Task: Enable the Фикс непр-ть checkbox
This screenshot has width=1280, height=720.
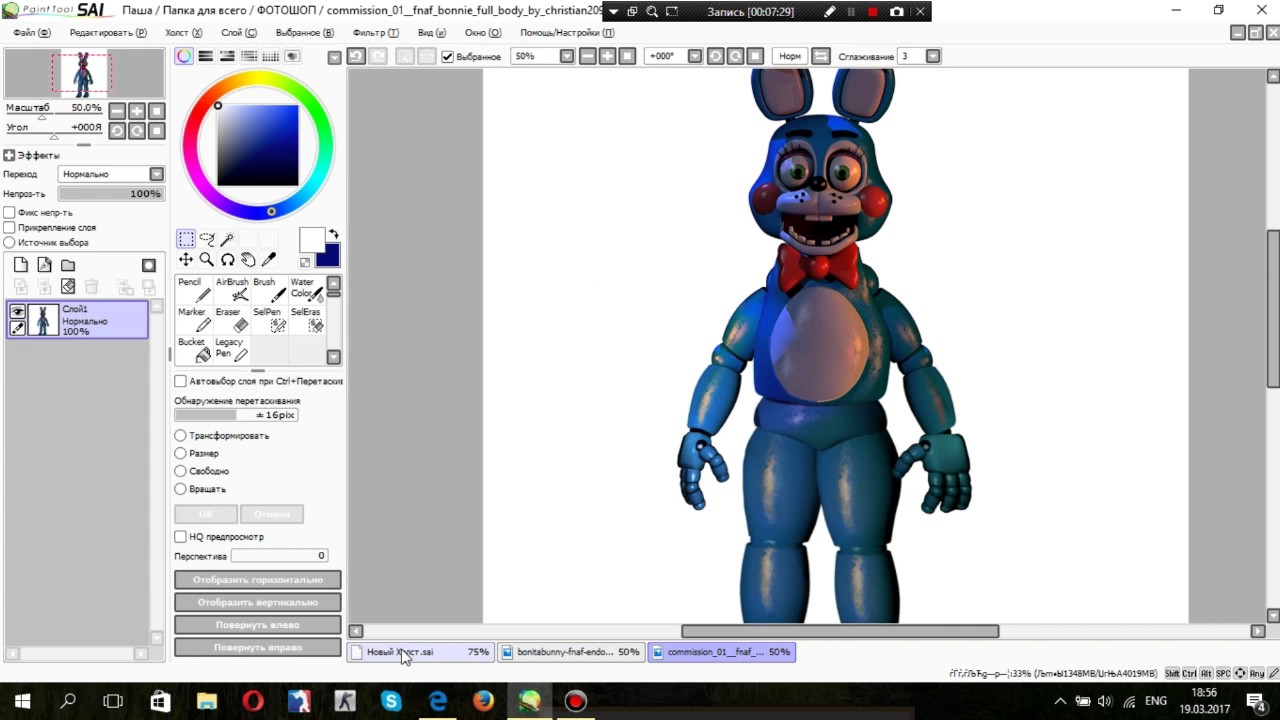Action: click(9, 213)
